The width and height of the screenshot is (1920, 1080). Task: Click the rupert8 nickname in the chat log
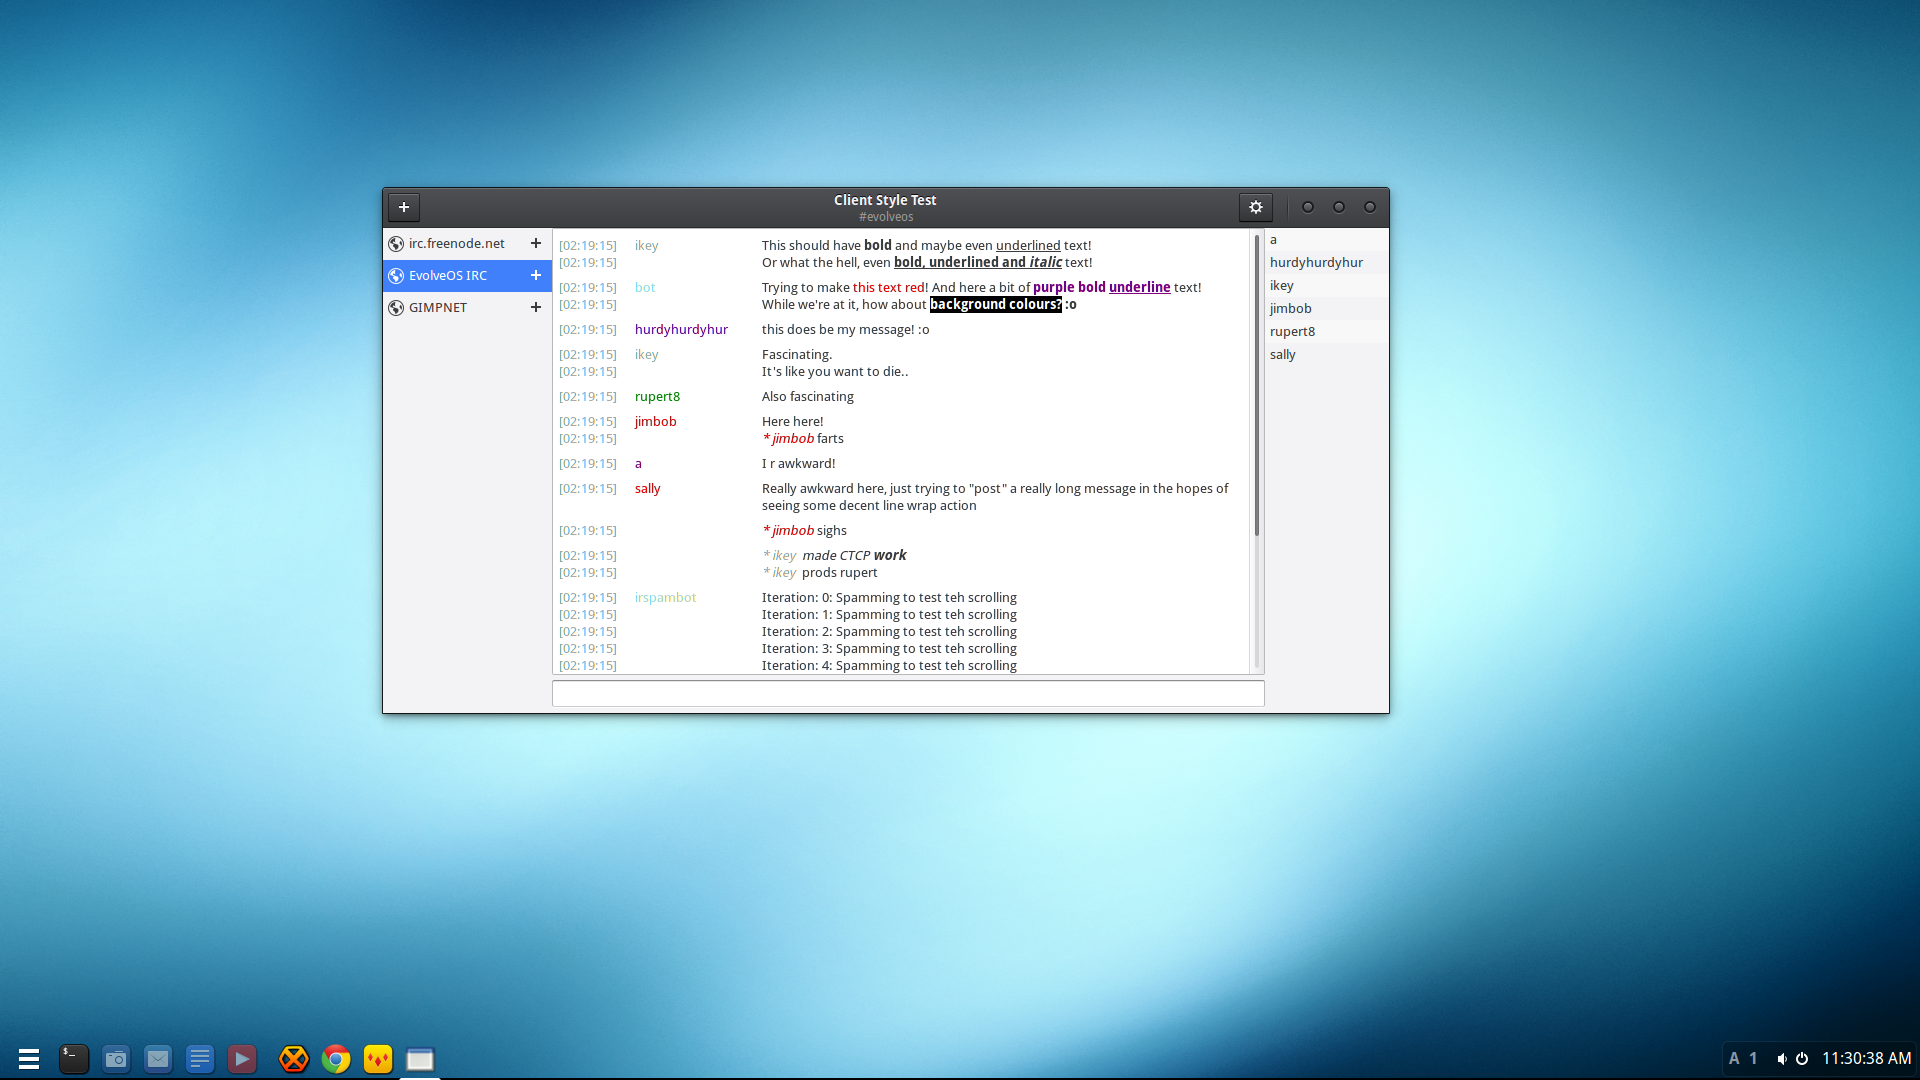pos(657,397)
